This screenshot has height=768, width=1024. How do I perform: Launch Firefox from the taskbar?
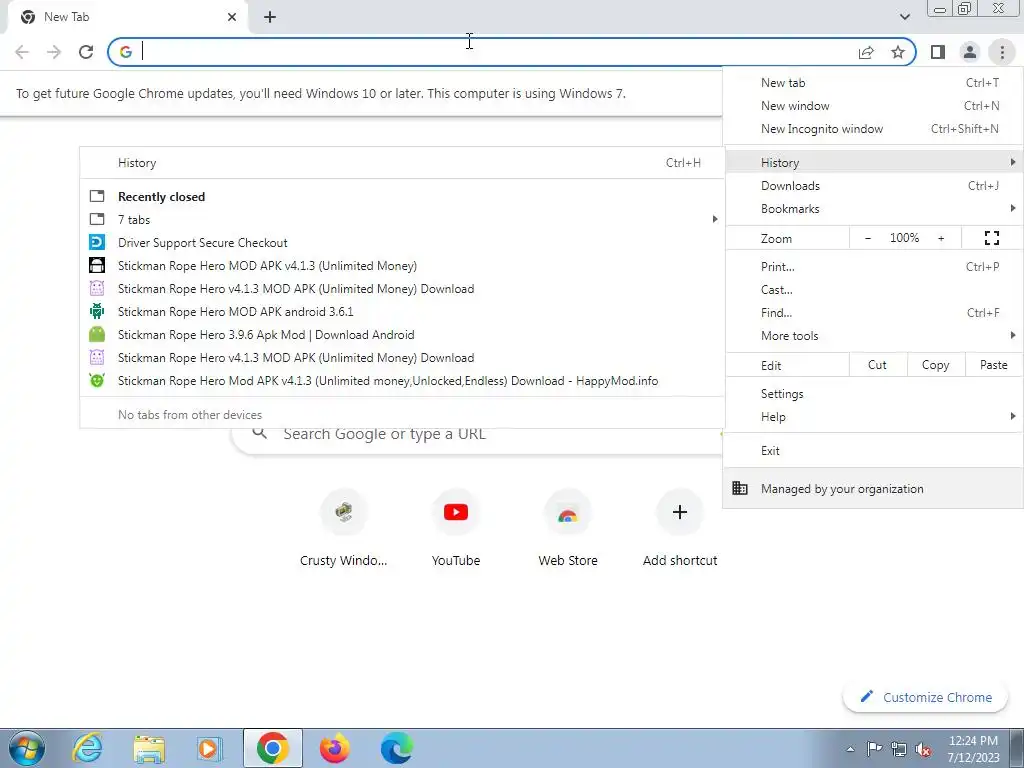[334, 748]
